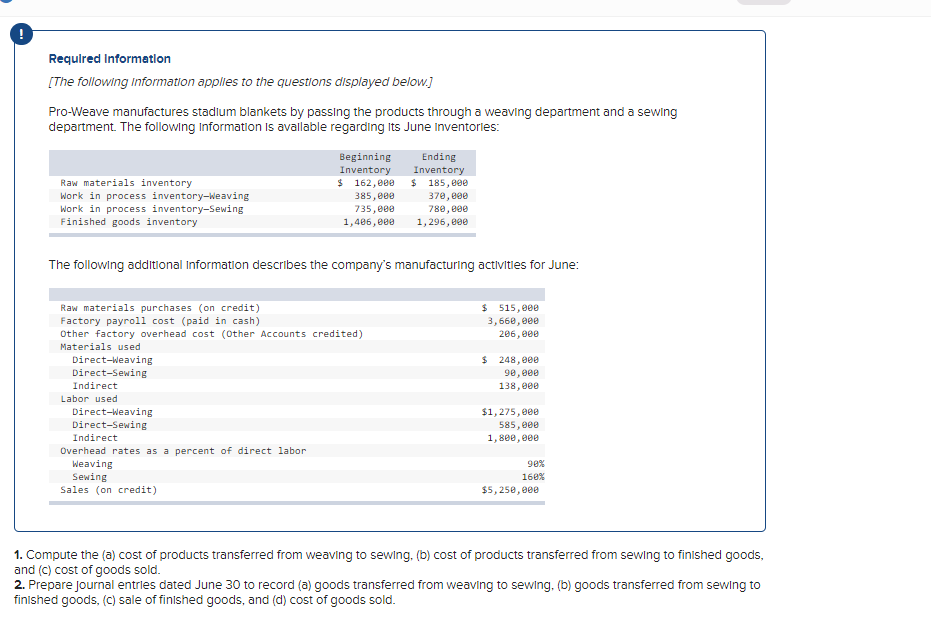Click the $1,275,000 direct weaving labor

510,412
